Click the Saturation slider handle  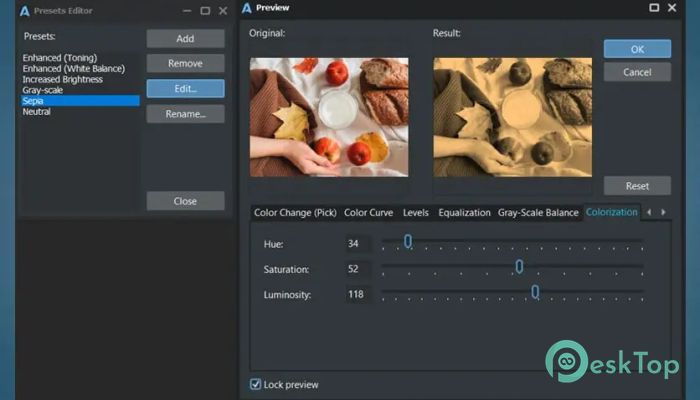[519, 267]
